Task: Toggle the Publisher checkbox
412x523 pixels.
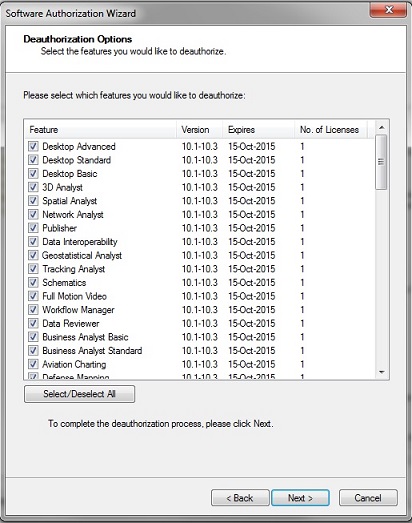Action: [x=33, y=228]
